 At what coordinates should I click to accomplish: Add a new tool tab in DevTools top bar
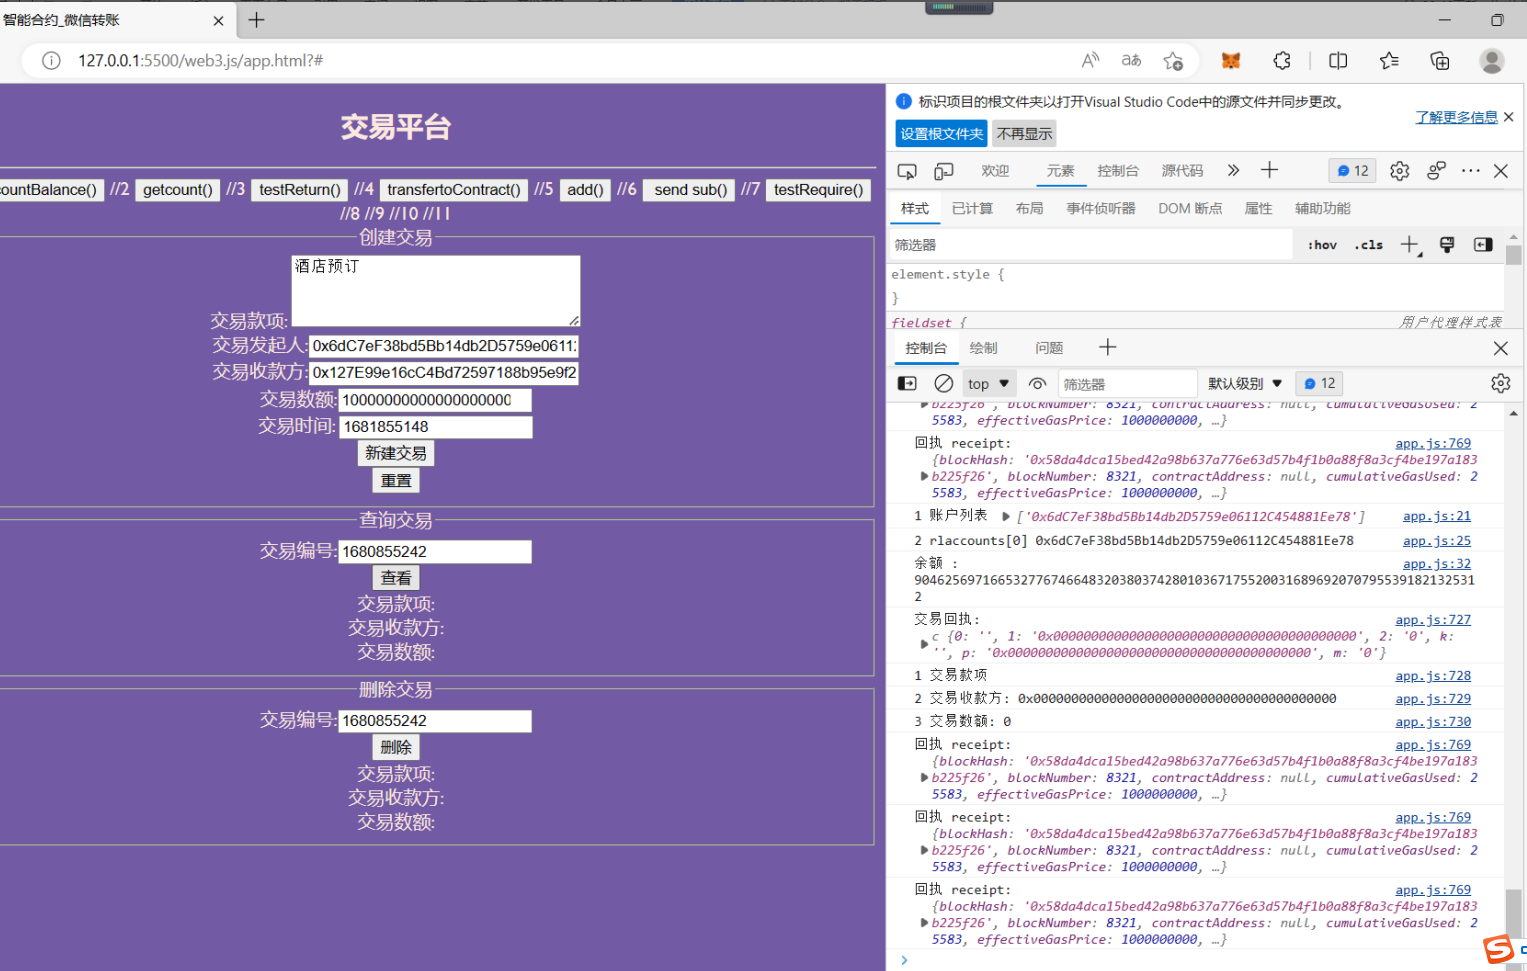(1269, 170)
